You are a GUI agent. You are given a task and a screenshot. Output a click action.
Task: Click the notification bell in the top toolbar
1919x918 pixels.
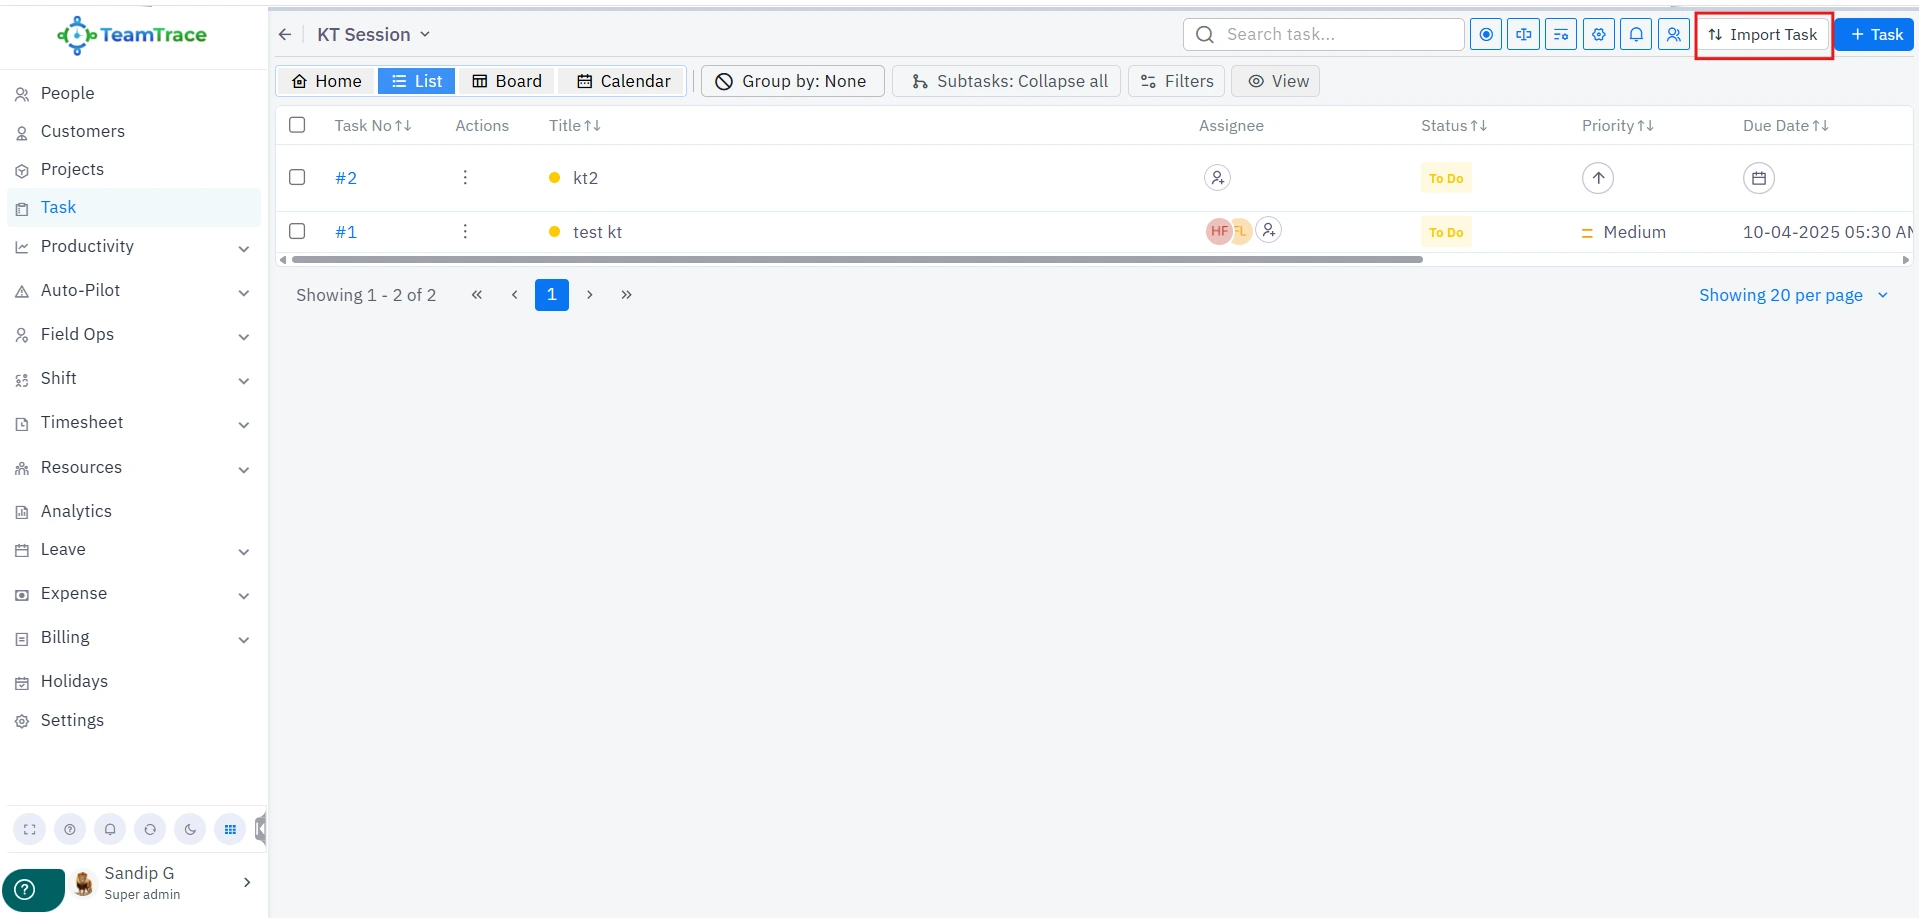tap(1636, 35)
